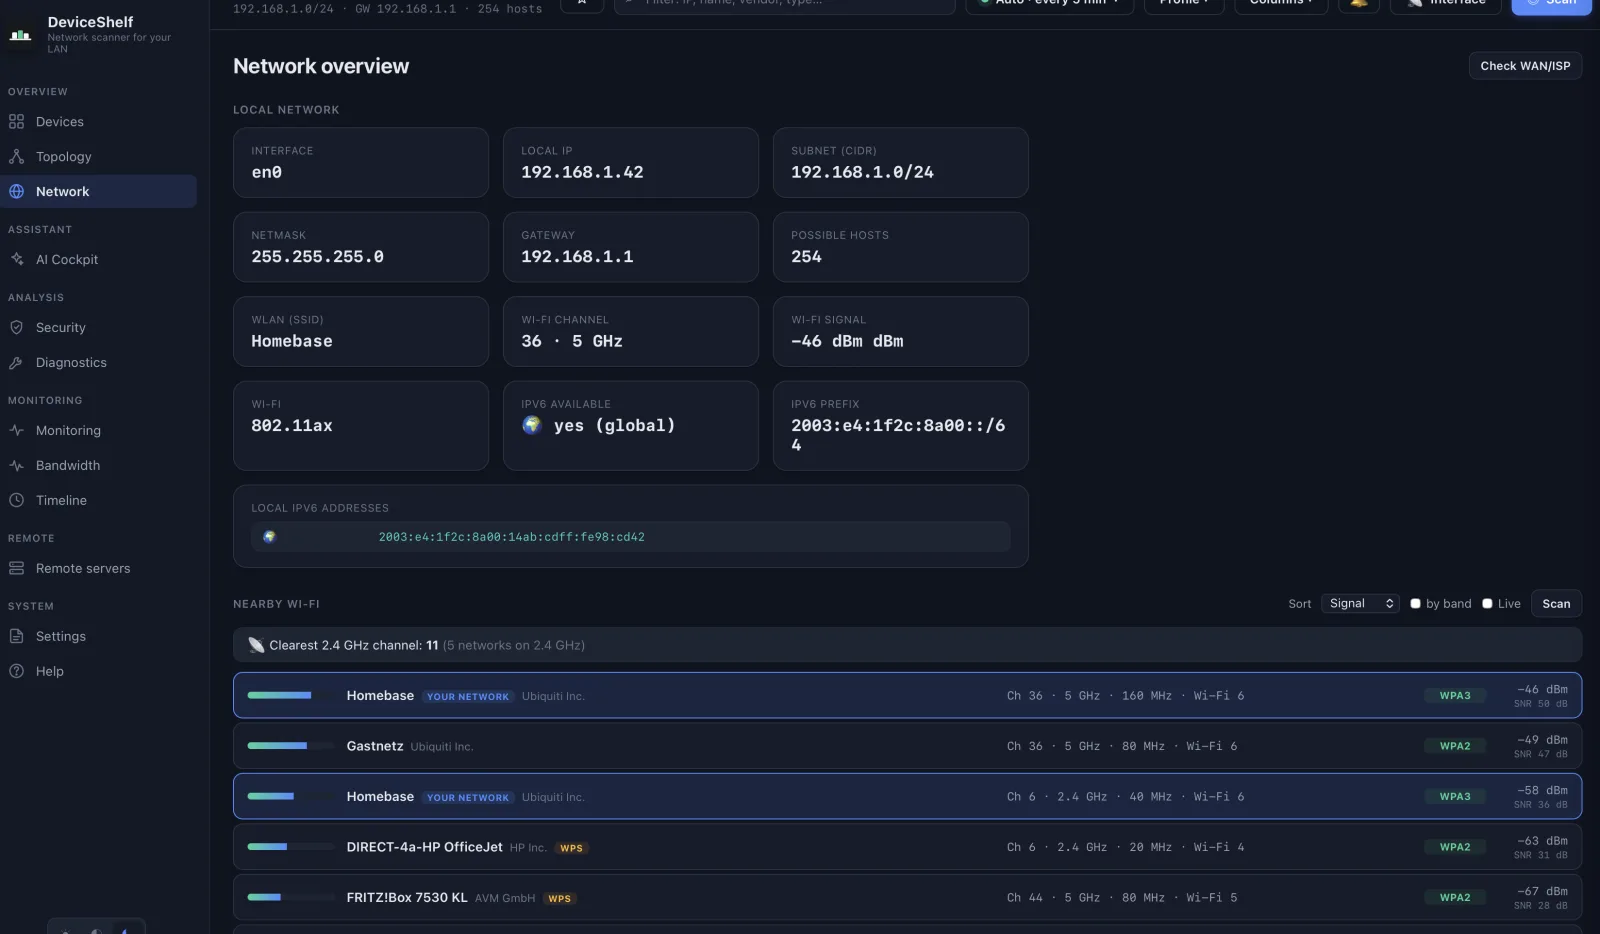Click the '-49 dBm' reading of Gastnetz
Image resolution: width=1600 pixels, height=934 pixels.
tap(1542, 741)
